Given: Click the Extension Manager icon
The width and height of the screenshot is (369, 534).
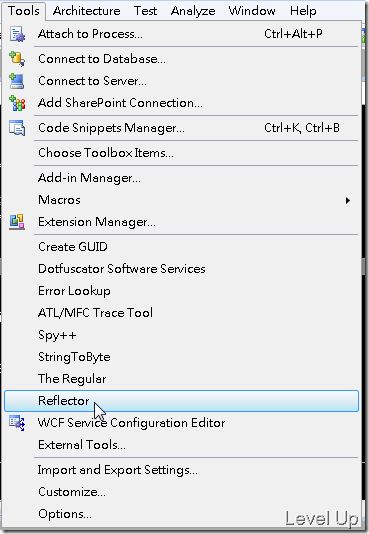Looking at the screenshot, I should coord(17,222).
